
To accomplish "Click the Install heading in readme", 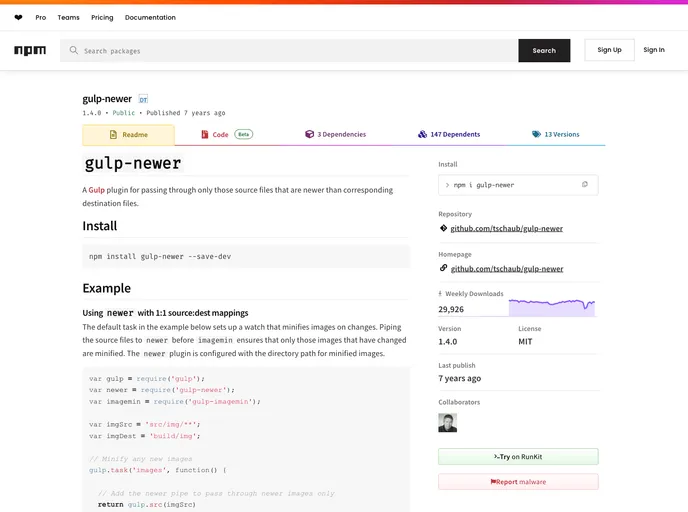I will (x=100, y=226).
